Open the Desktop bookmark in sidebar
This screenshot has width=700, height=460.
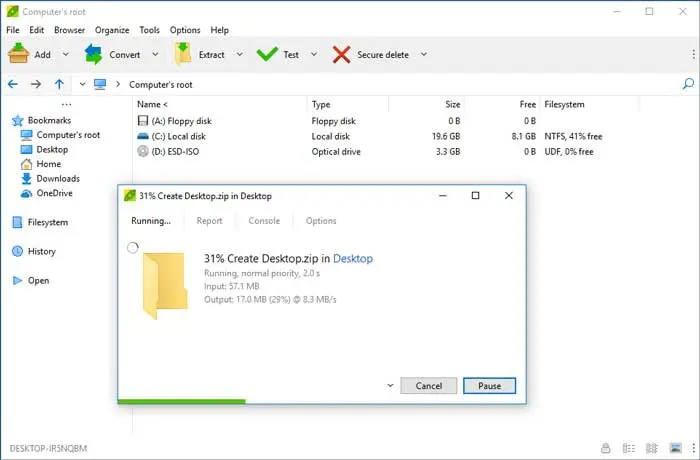[52, 150]
